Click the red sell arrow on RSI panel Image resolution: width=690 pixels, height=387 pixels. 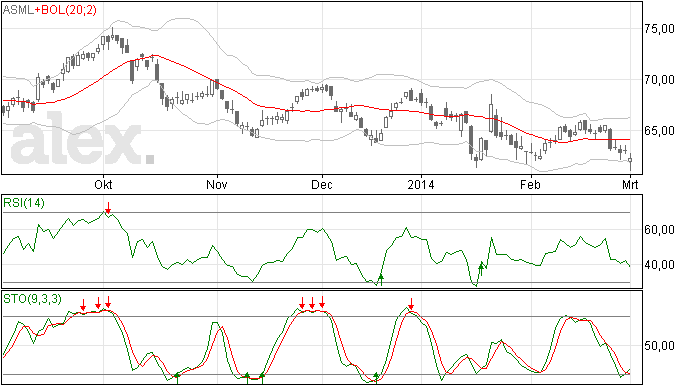pyautogui.click(x=108, y=208)
